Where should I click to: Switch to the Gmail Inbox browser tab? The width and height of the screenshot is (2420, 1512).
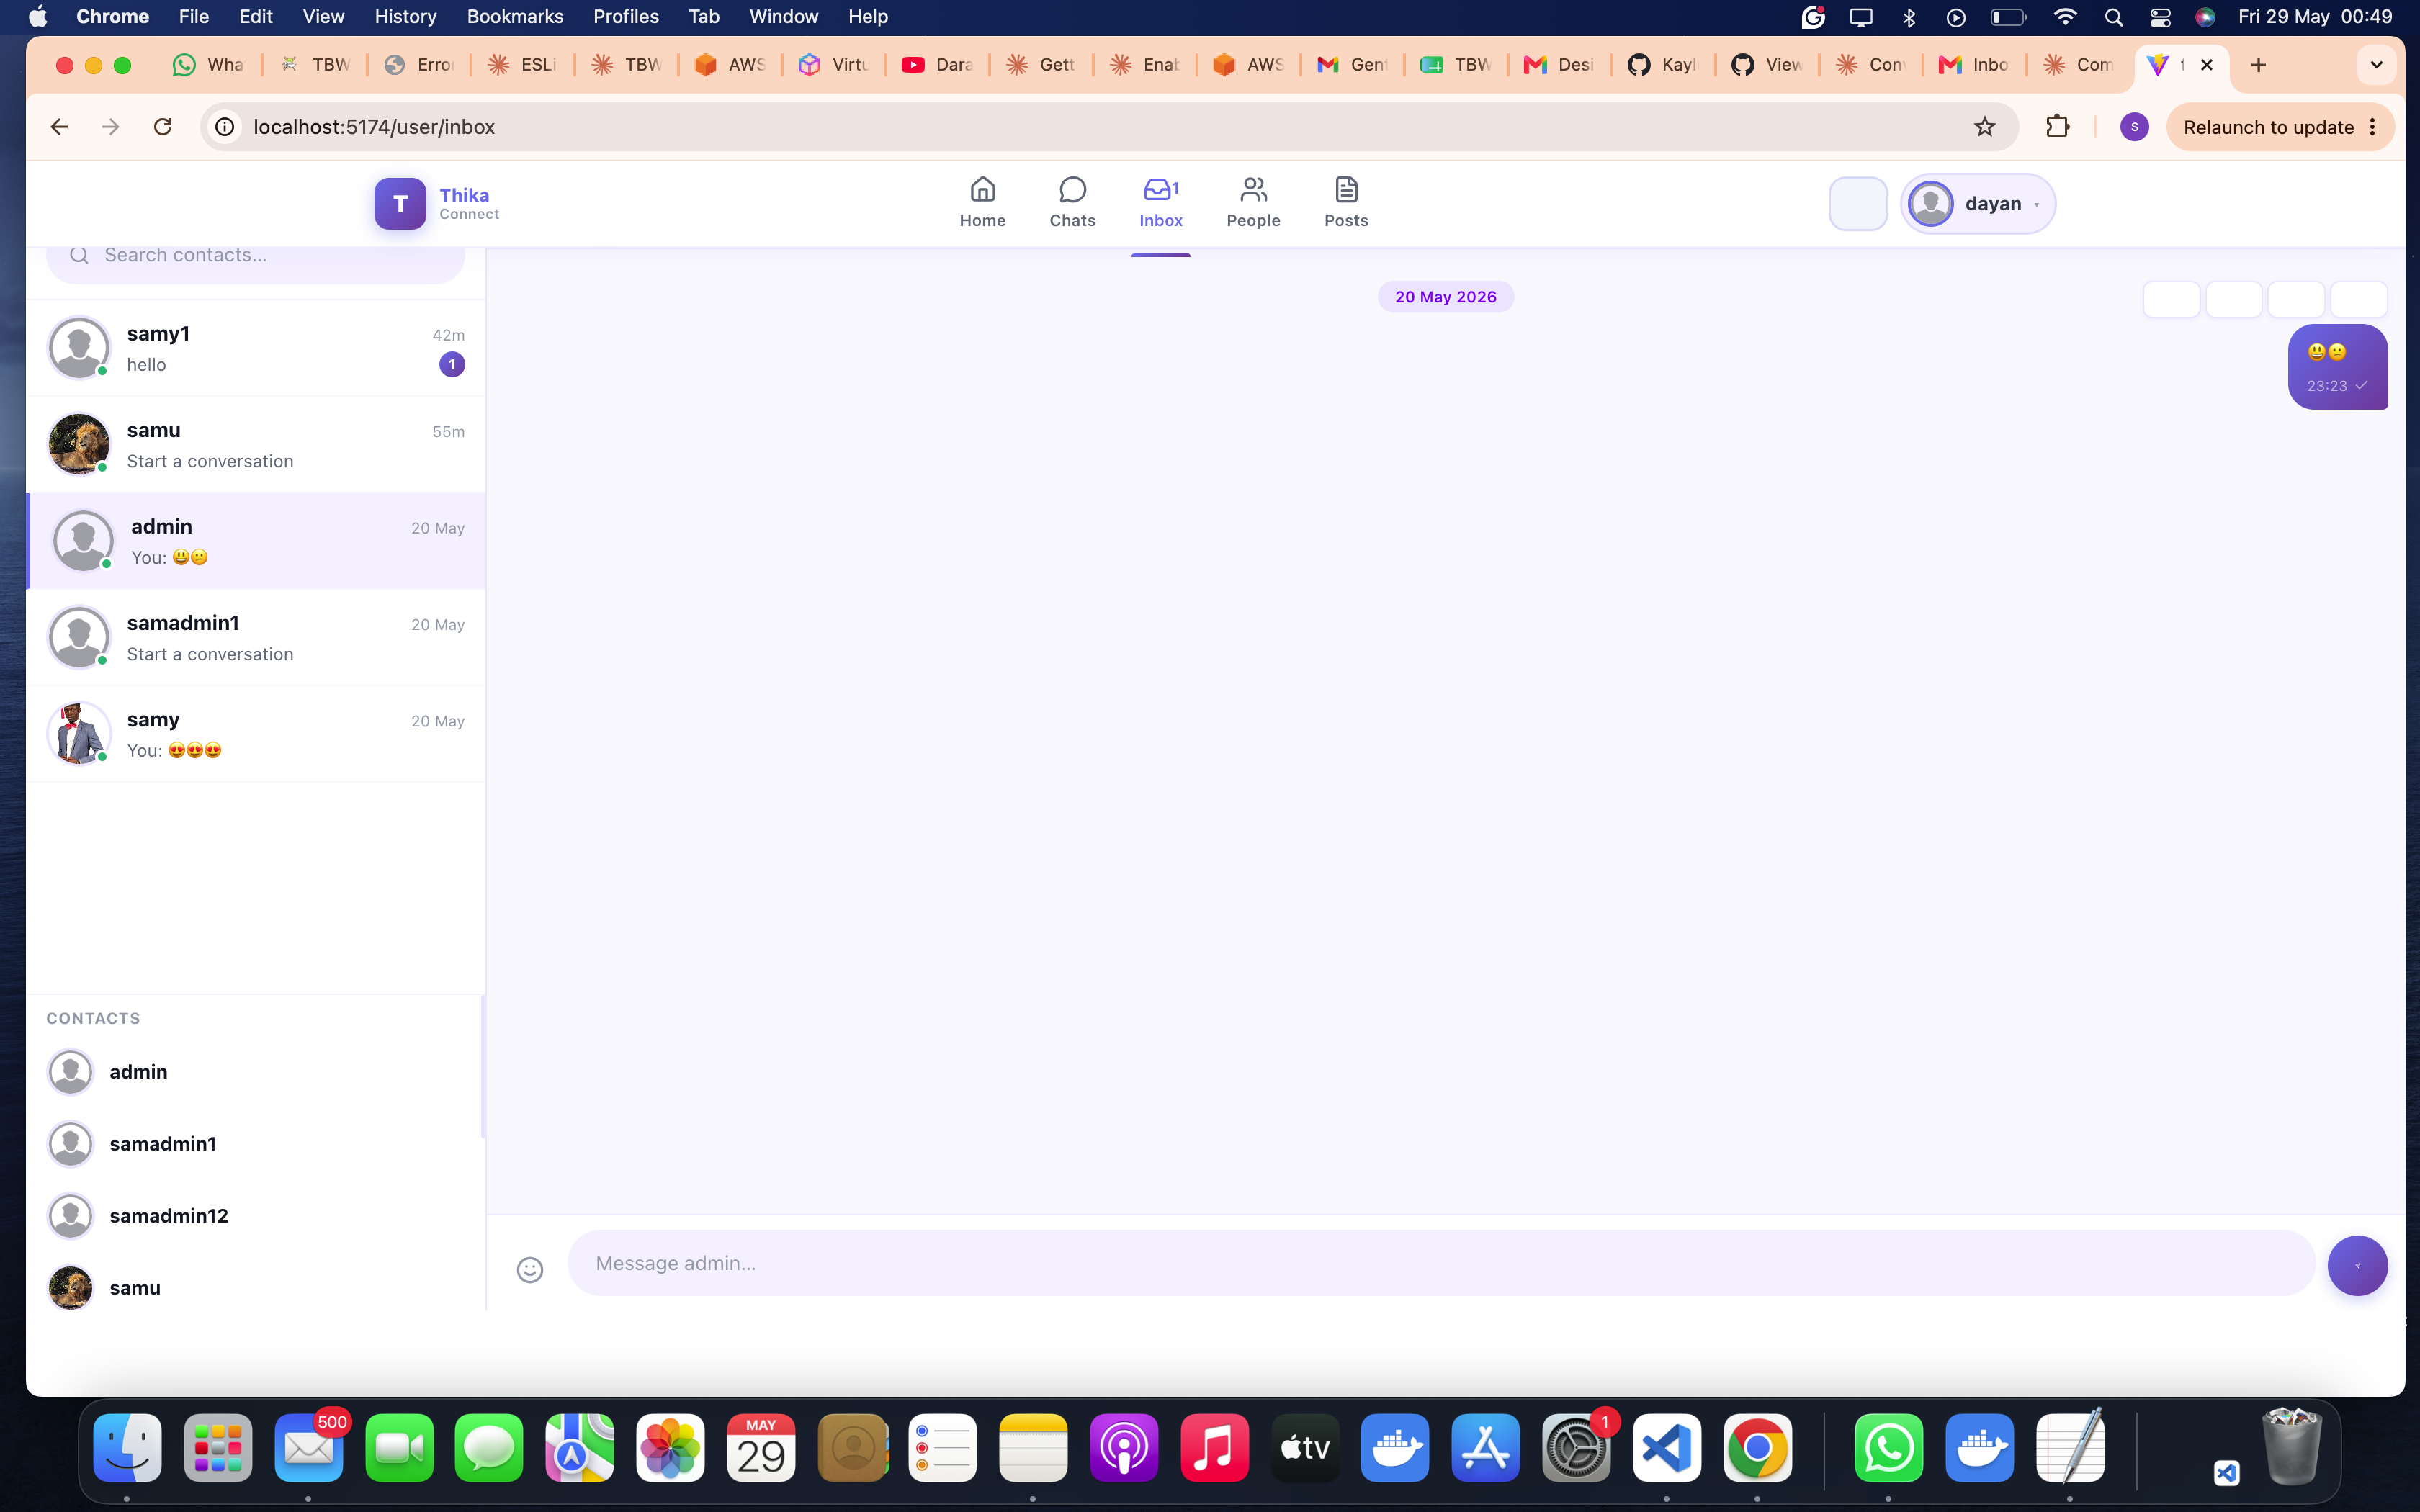pyautogui.click(x=1974, y=65)
